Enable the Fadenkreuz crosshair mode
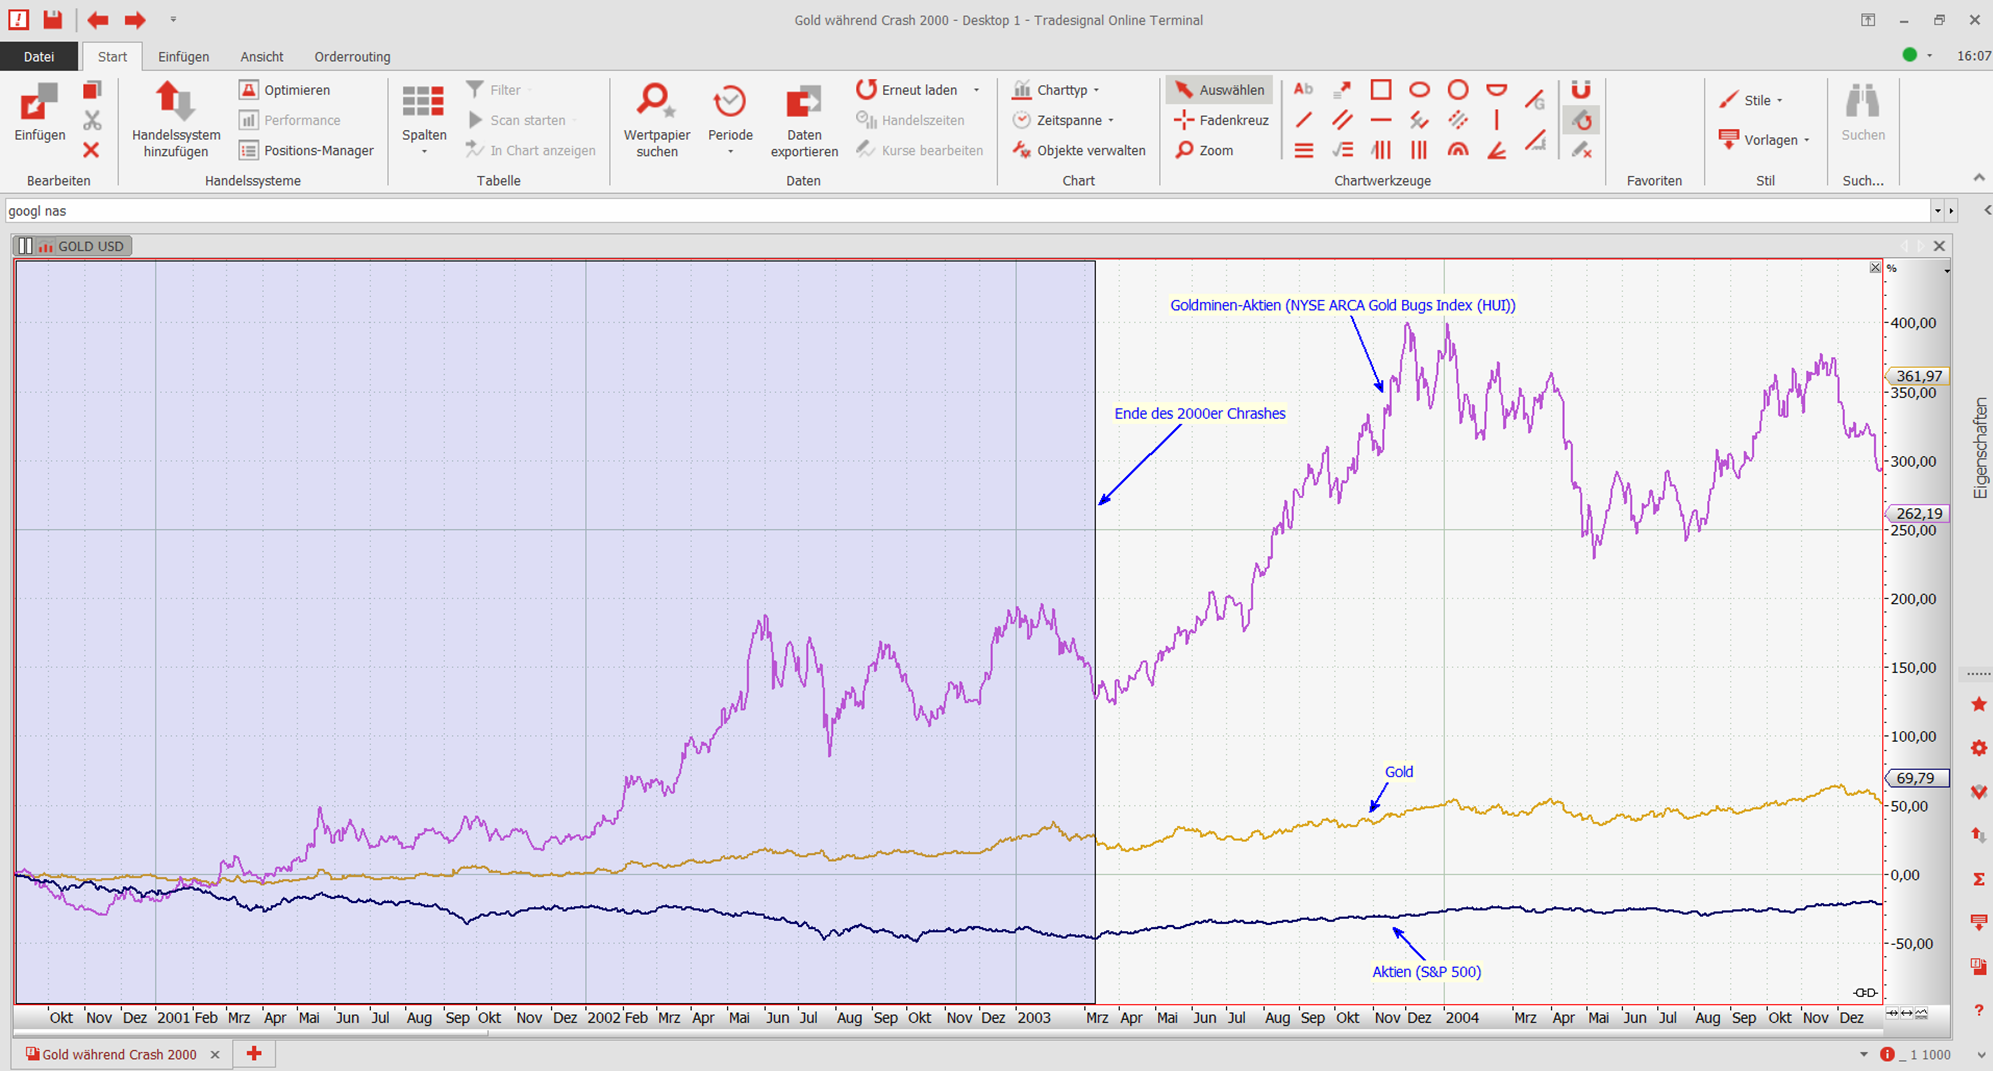1993x1071 pixels. (1221, 120)
